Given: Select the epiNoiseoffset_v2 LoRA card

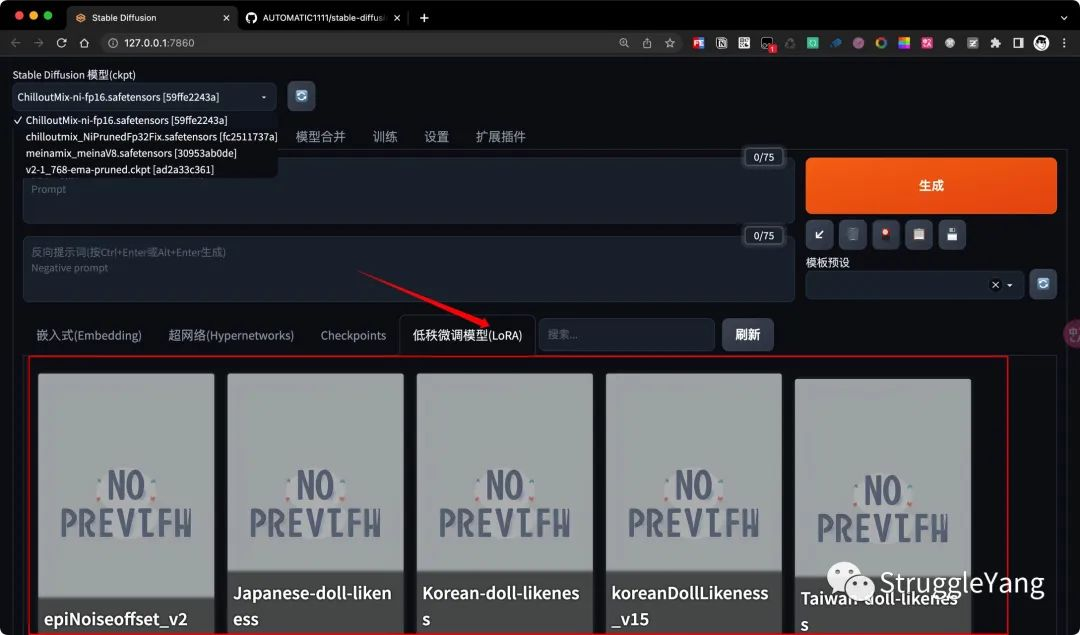Looking at the screenshot, I should click(126, 503).
